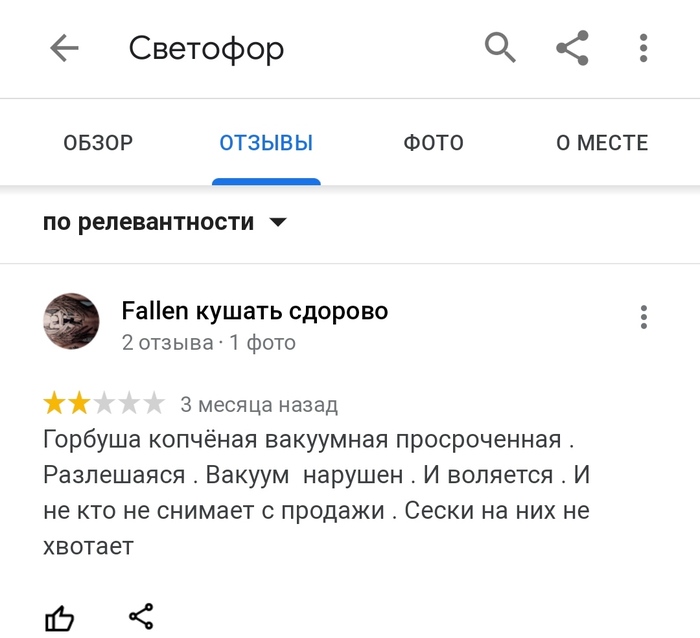Expand the по релевантности sort dropdown
The width and height of the screenshot is (700, 638).
click(165, 222)
